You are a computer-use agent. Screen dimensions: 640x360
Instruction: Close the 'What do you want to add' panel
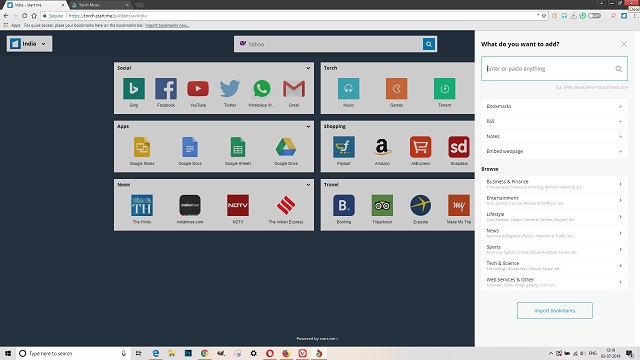coord(624,44)
